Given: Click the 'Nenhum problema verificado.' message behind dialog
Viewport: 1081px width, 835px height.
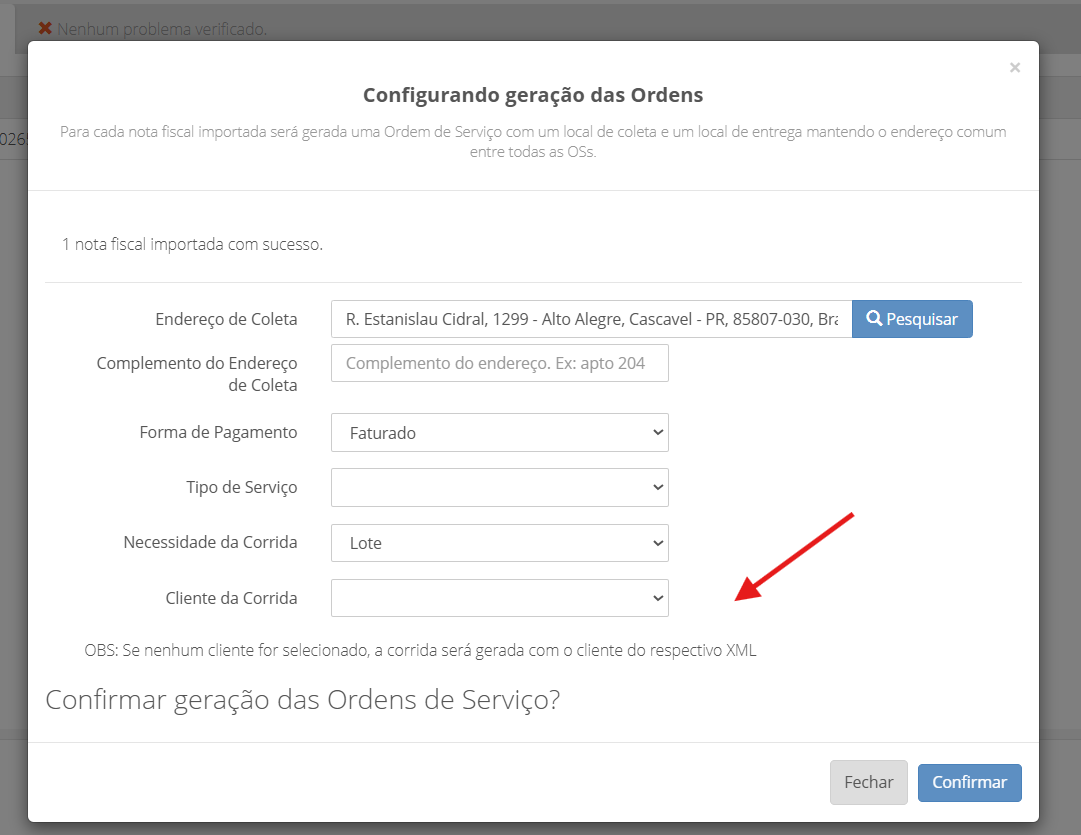Looking at the screenshot, I should 162,29.
